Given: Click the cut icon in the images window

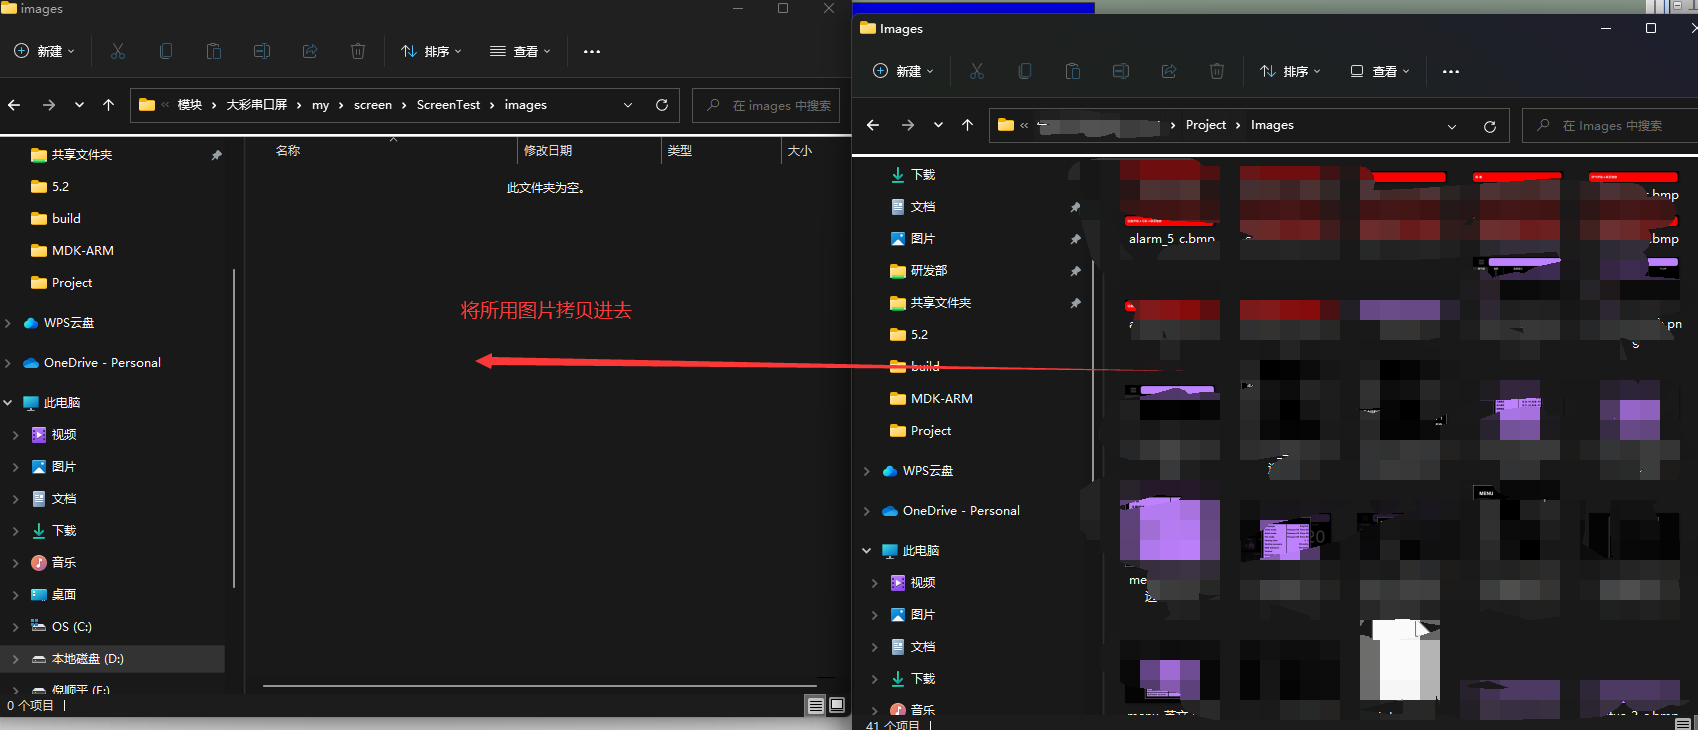Looking at the screenshot, I should click(x=118, y=51).
